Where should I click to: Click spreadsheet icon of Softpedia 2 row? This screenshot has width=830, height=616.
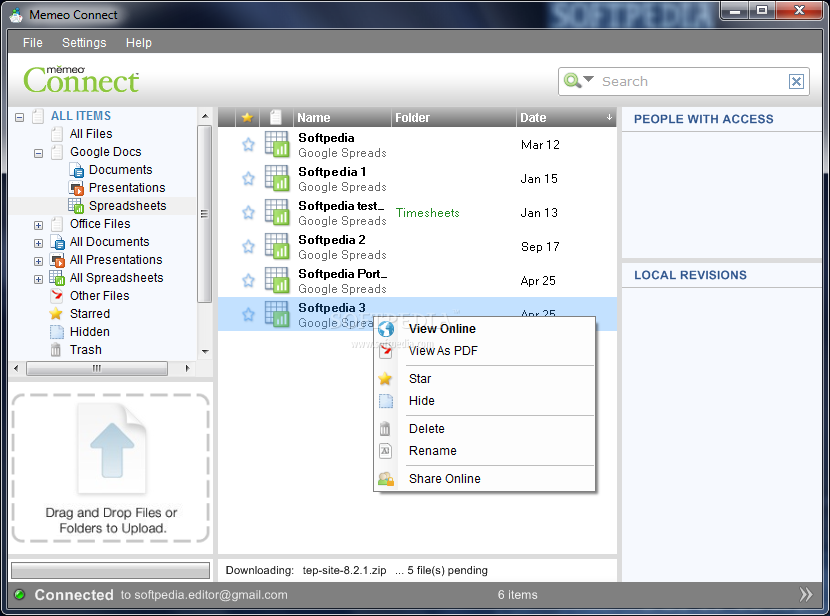tap(277, 246)
